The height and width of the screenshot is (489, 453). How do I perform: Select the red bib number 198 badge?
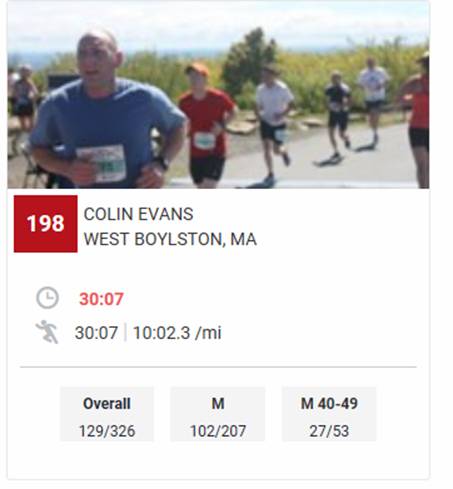[46, 224]
